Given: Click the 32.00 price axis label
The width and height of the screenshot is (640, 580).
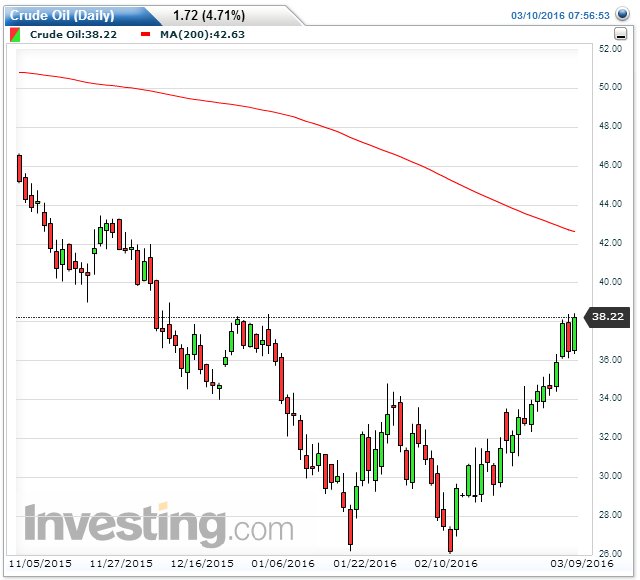Looking at the screenshot, I should [x=611, y=437].
